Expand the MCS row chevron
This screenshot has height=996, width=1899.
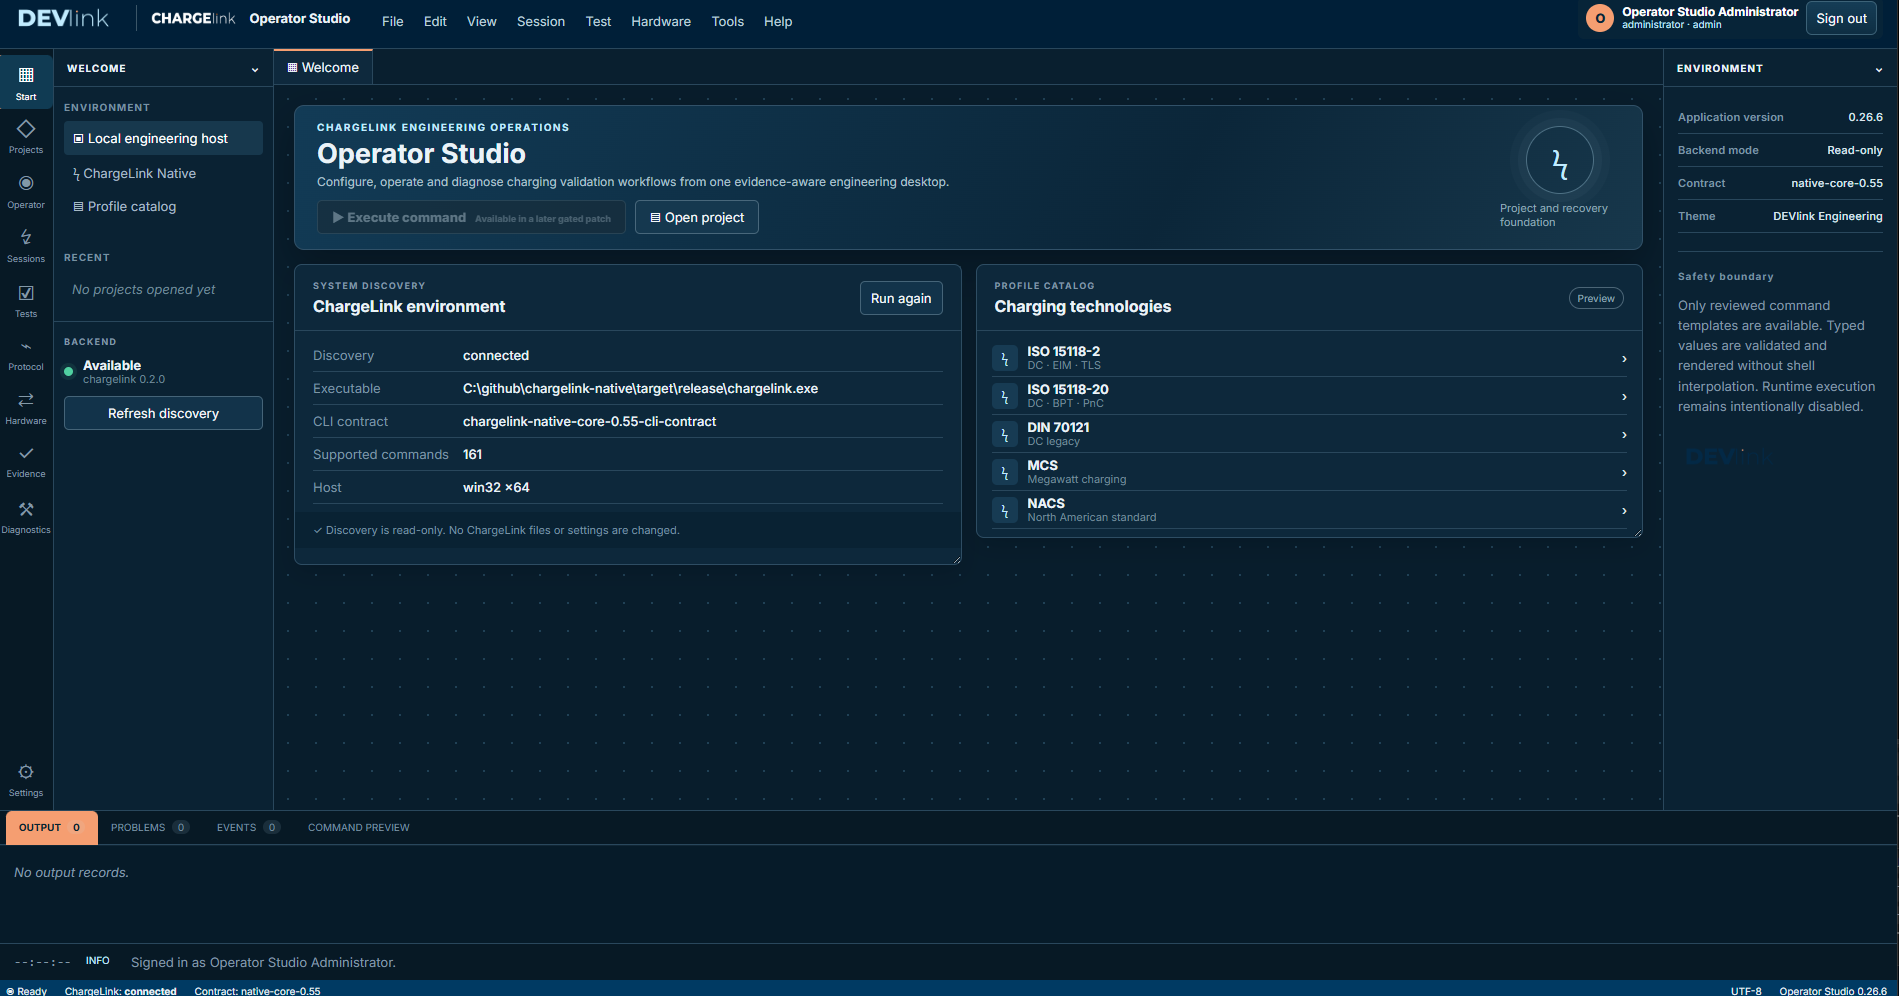click(1624, 472)
